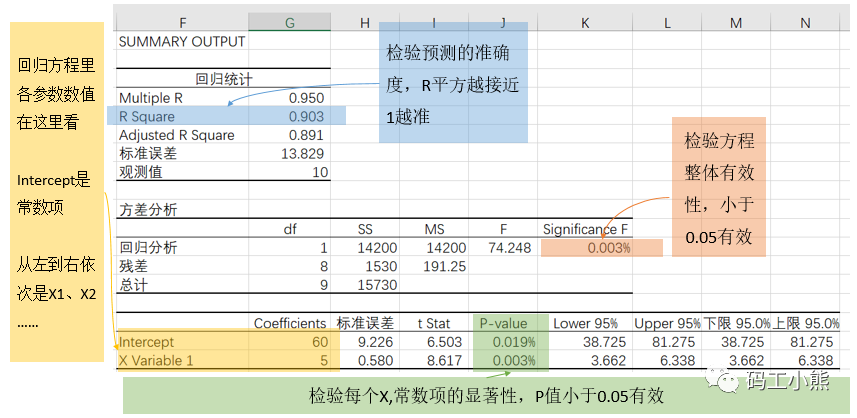
Task: Click the MS header cell
Action: click(434, 229)
